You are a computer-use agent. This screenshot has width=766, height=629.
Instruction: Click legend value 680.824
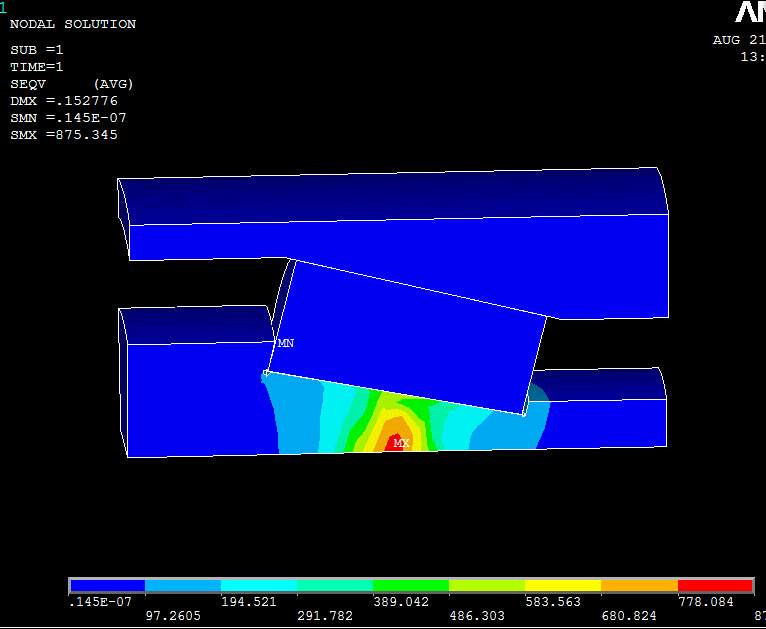629,616
